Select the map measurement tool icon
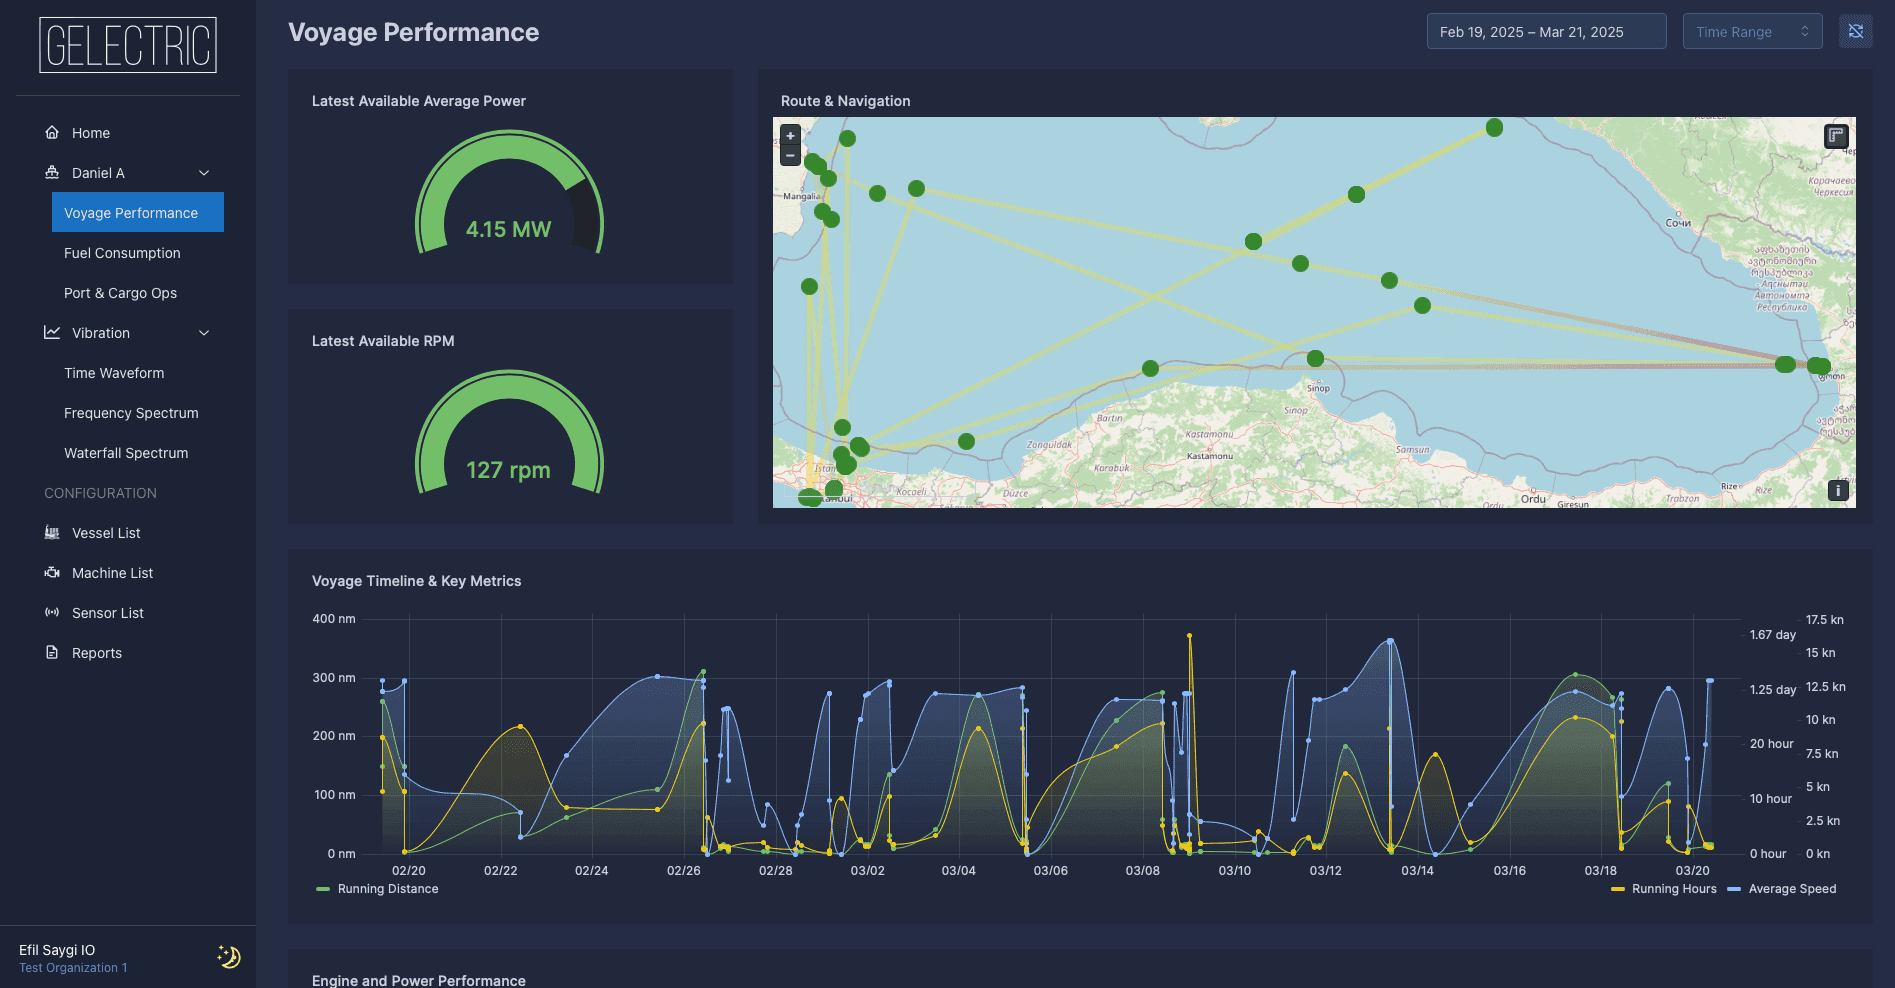Viewport: 1895px width, 988px height. (x=1835, y=136)
